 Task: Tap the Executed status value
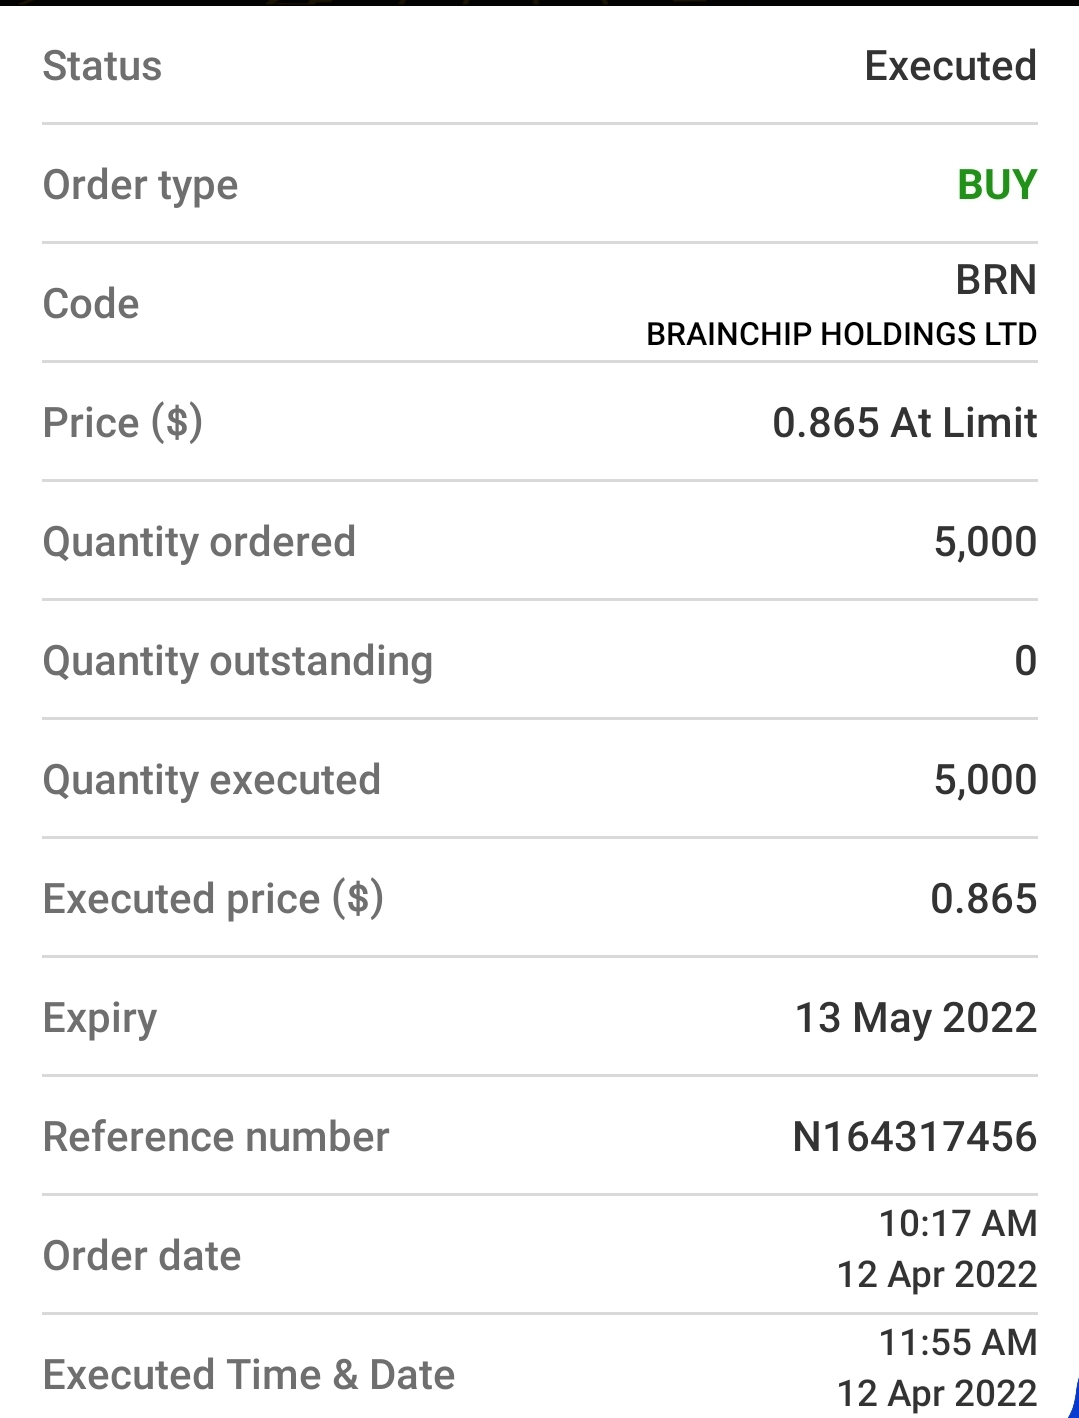point(950,66)
